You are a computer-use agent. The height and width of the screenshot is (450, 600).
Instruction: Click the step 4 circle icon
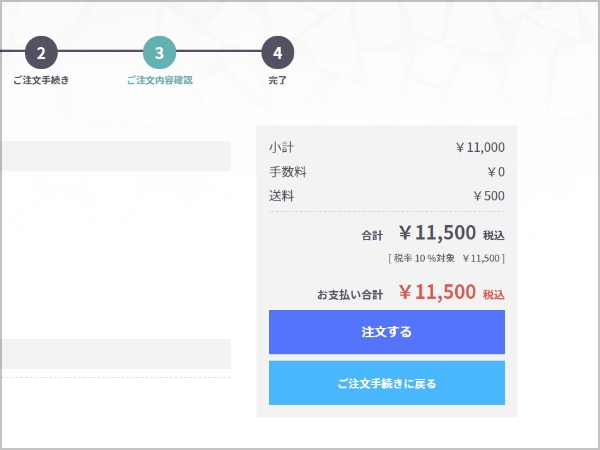coord(277,51)
